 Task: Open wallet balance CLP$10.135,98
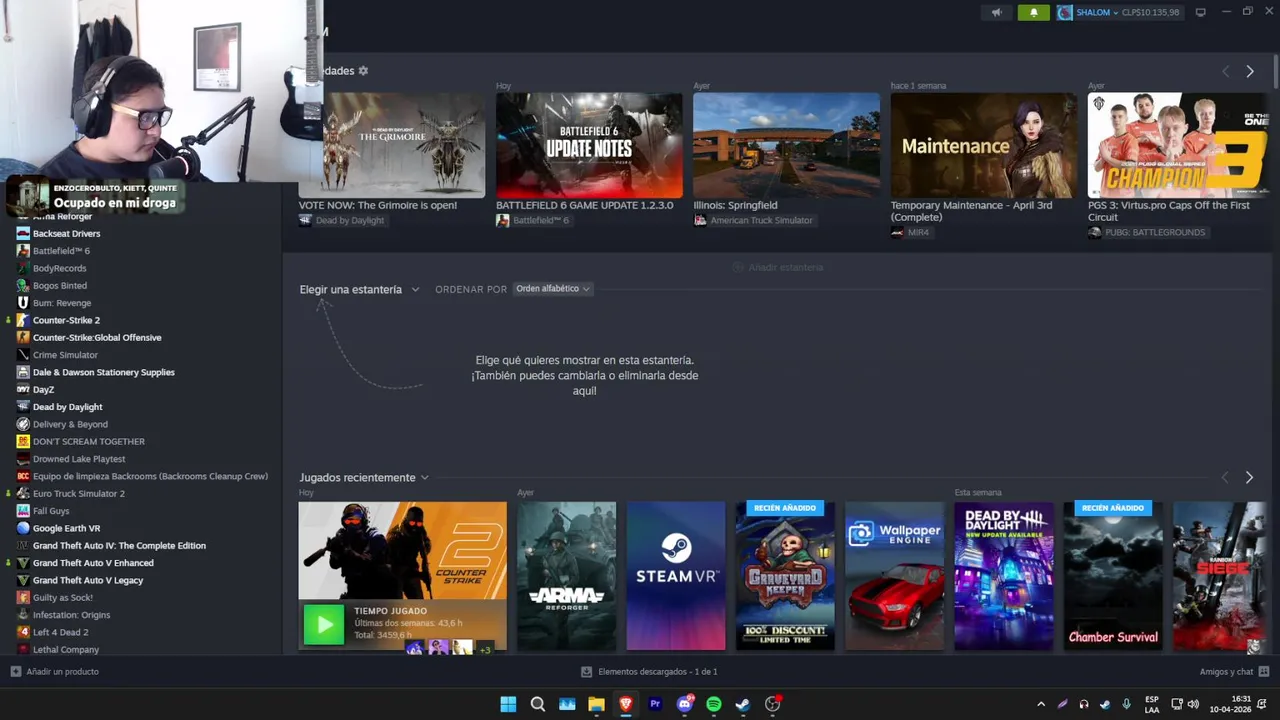pos(1150,12)
